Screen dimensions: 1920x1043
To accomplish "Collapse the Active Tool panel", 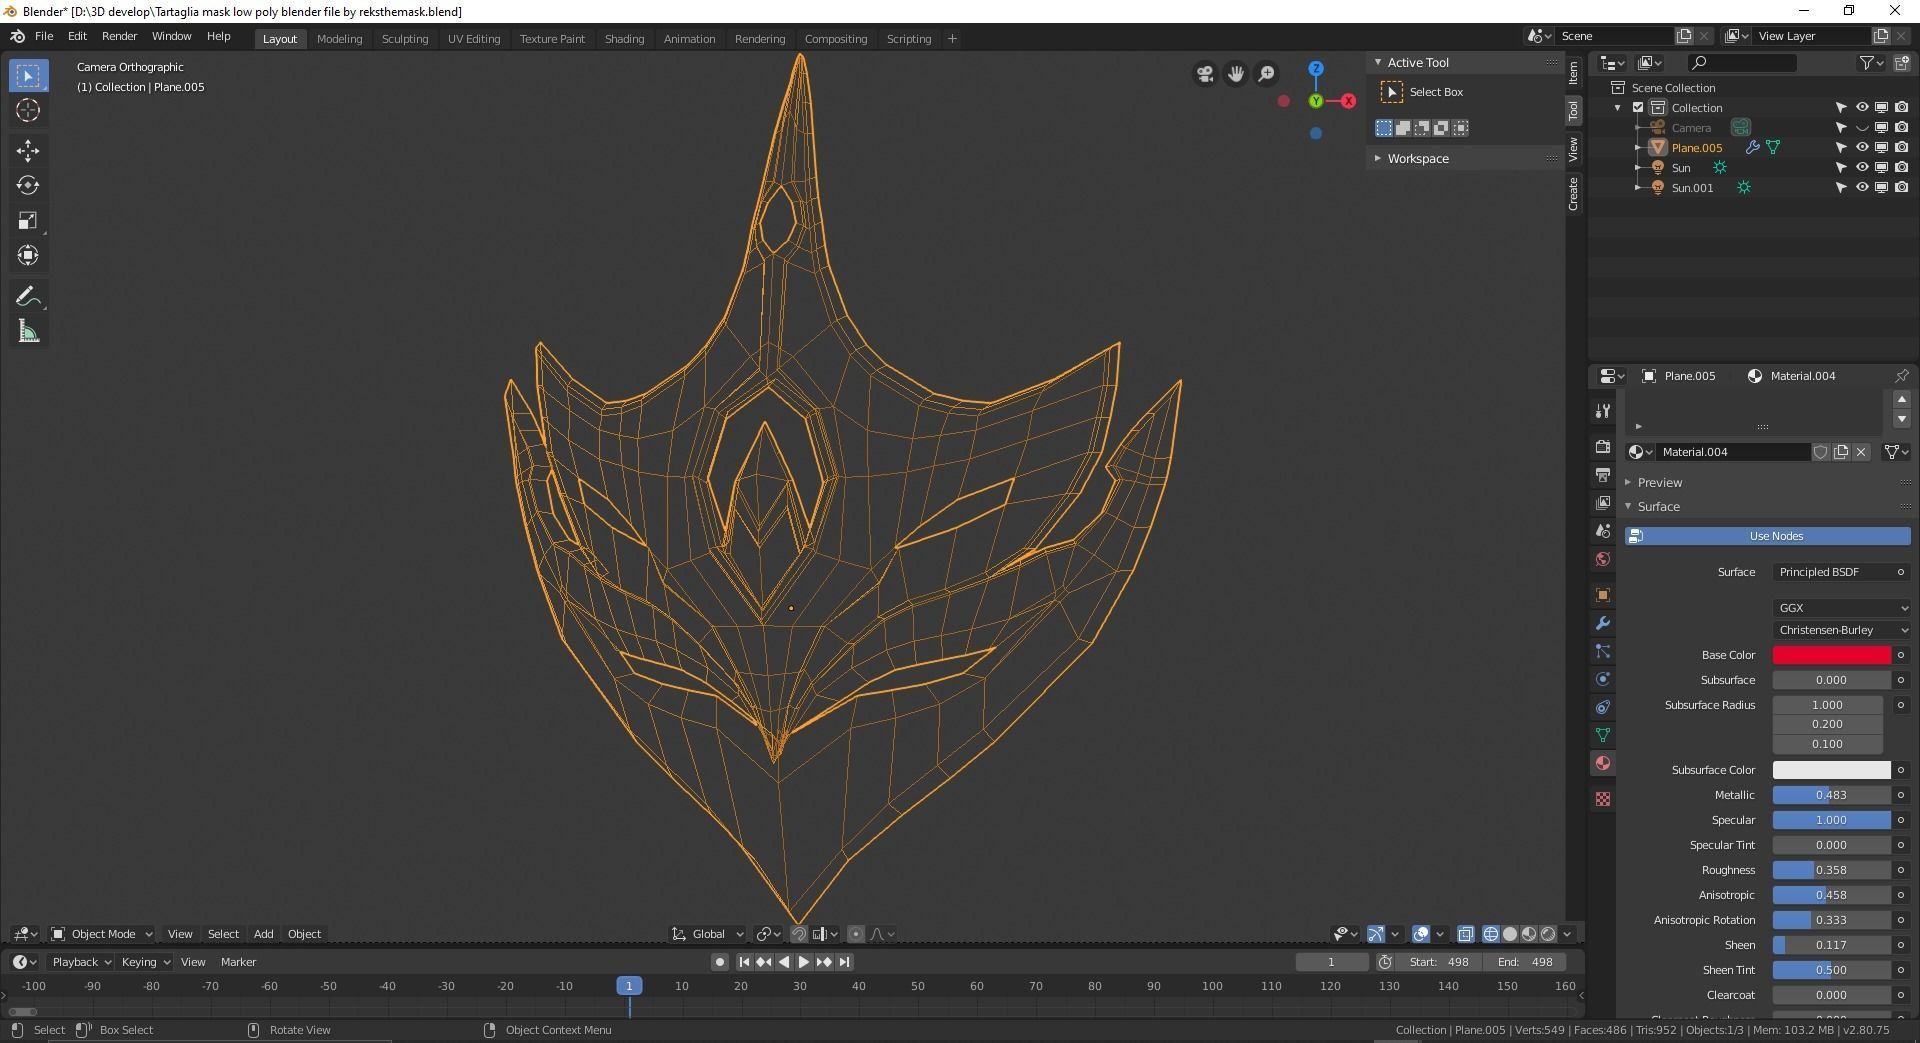I will coord(1417,63).
